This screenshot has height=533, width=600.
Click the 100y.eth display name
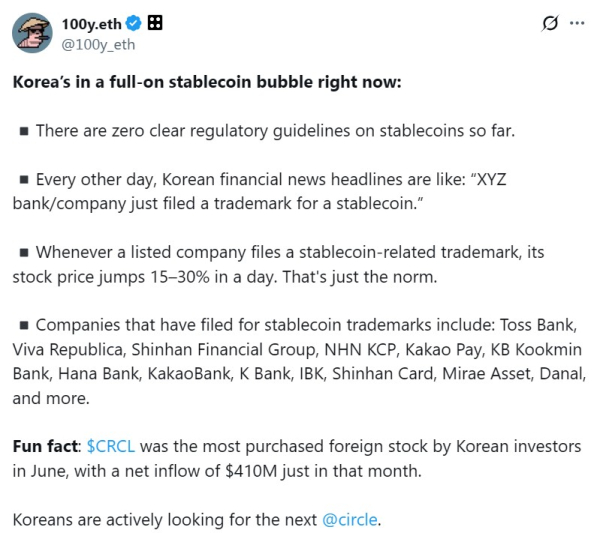(89, 23)
